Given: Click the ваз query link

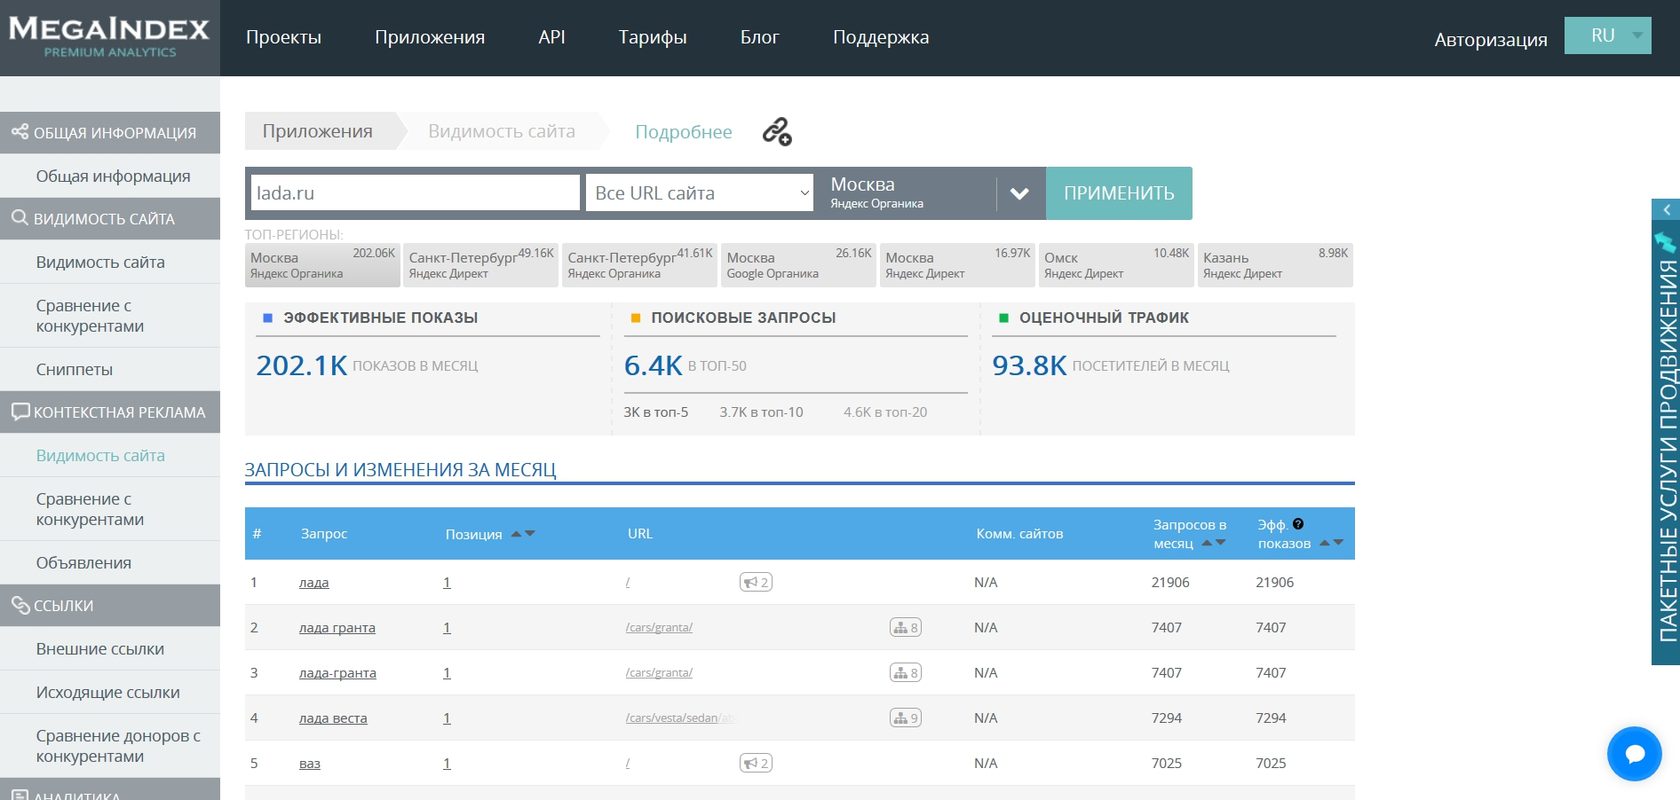Looking at the screenshot, I should 310,763.
